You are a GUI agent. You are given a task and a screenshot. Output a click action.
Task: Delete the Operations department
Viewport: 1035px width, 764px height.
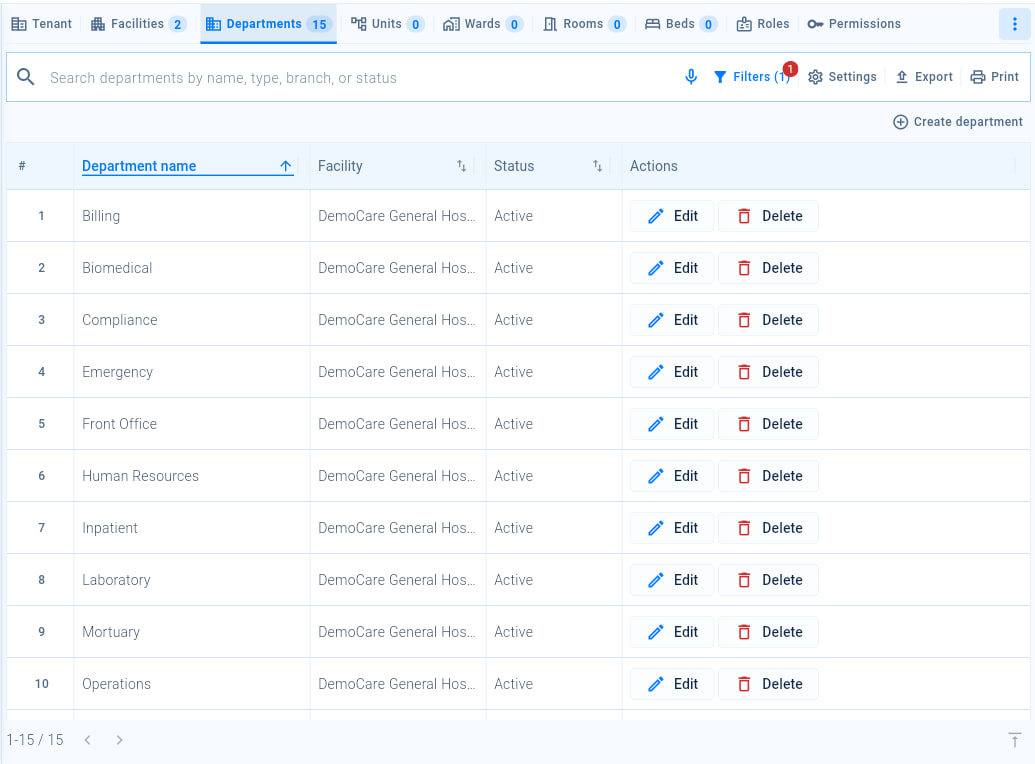tap(768, 684)
